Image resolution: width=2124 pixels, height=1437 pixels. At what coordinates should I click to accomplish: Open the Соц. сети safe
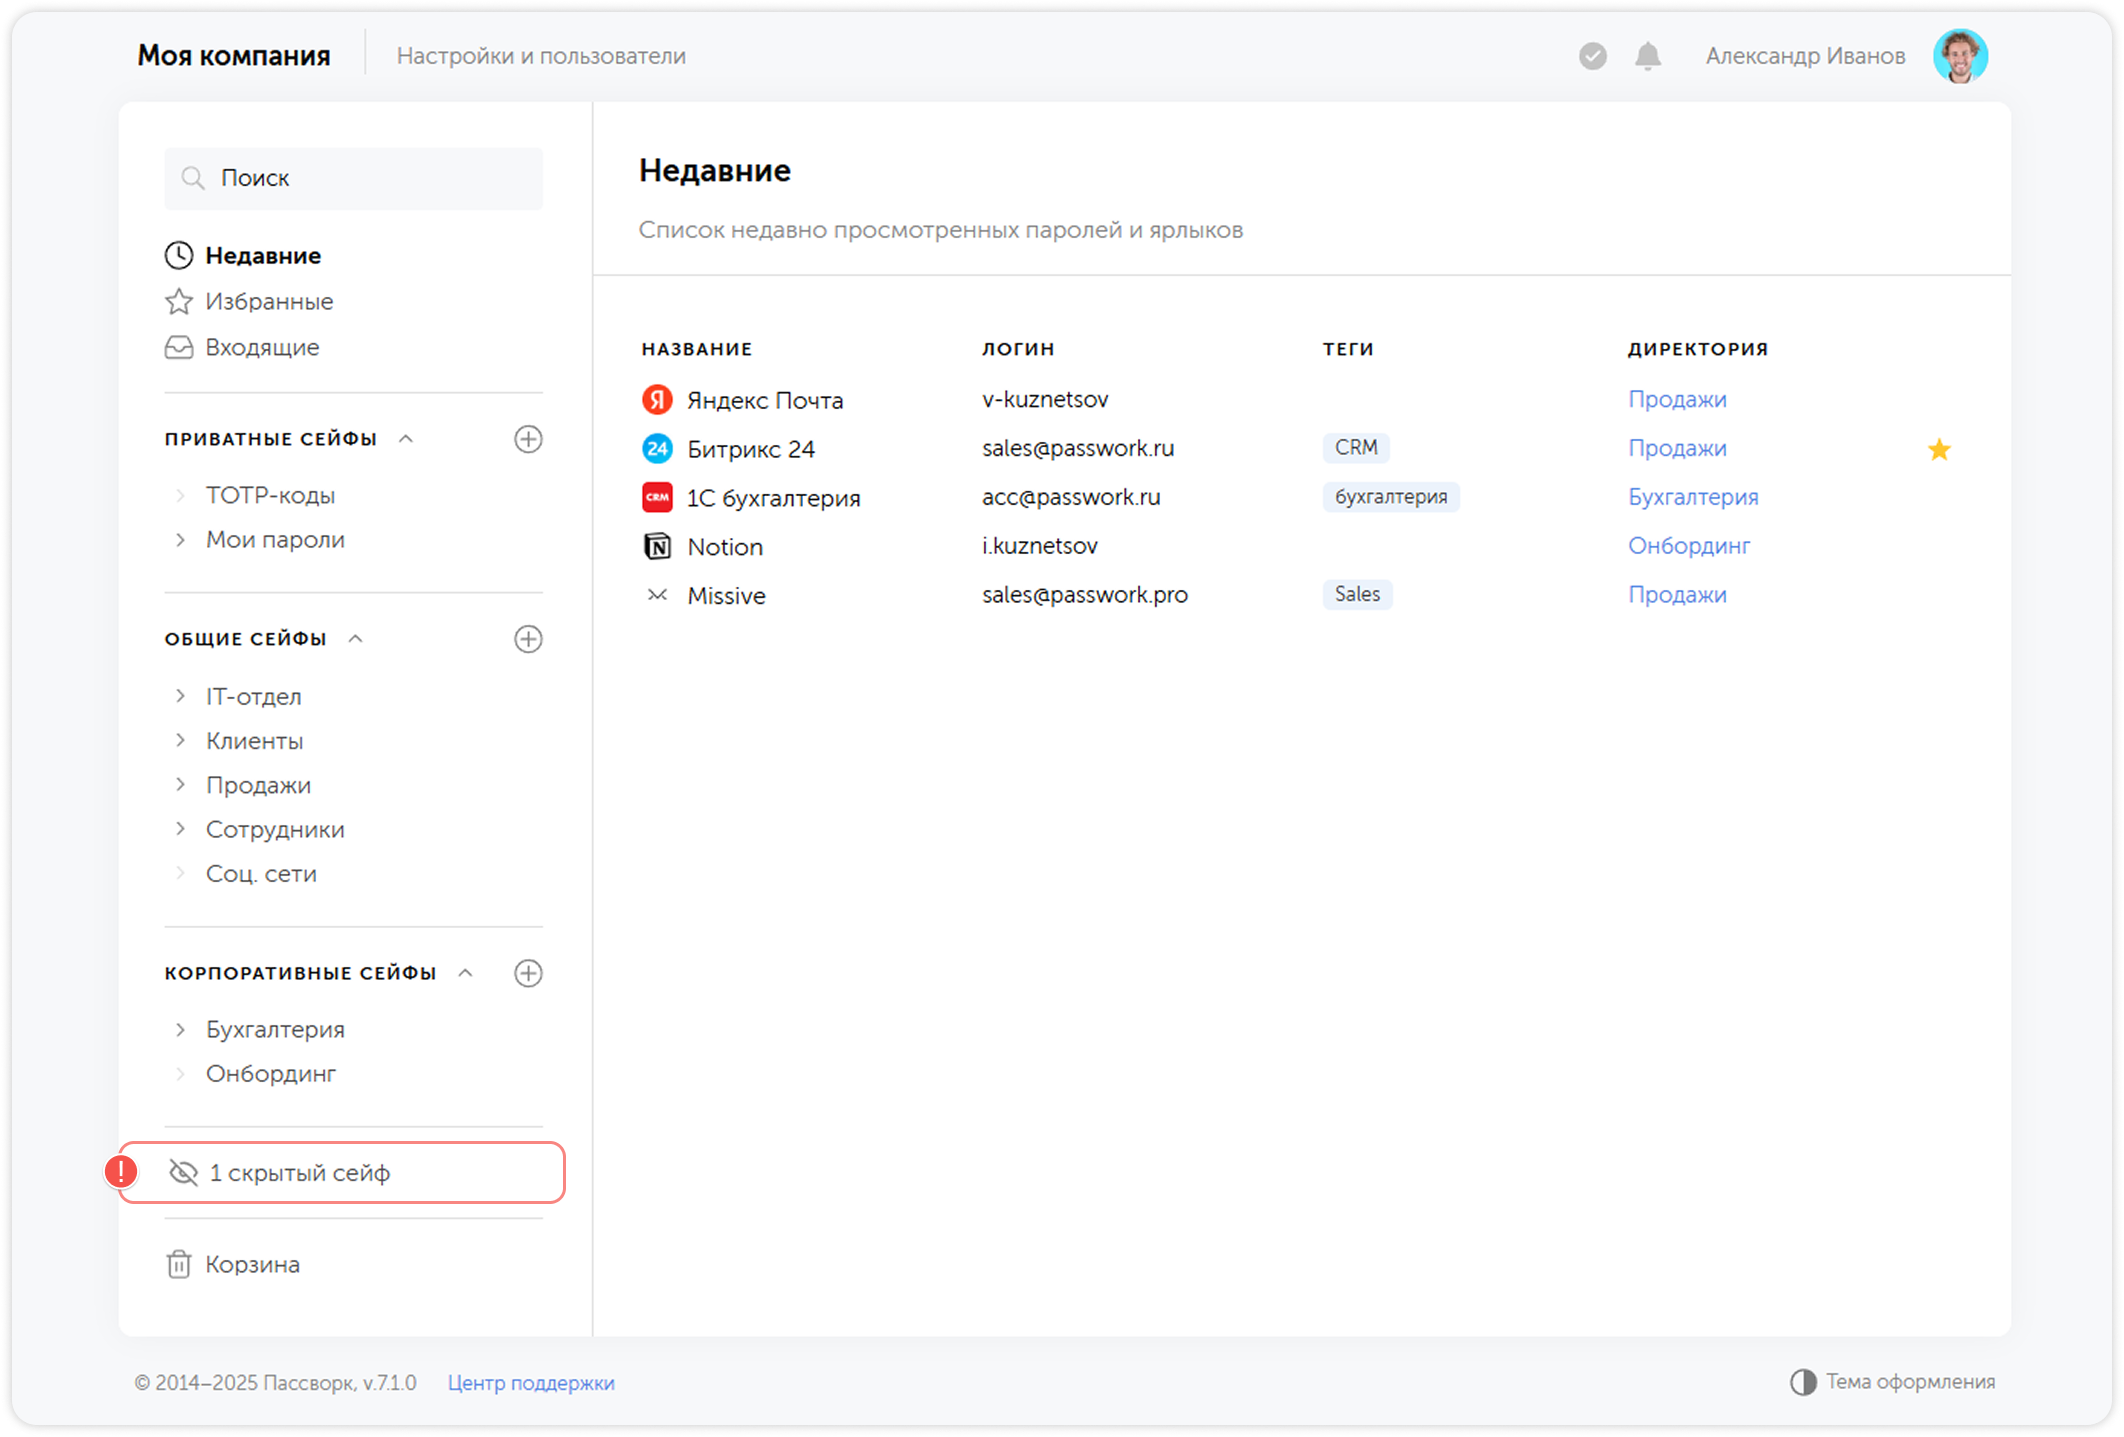(x=261, y=874)
